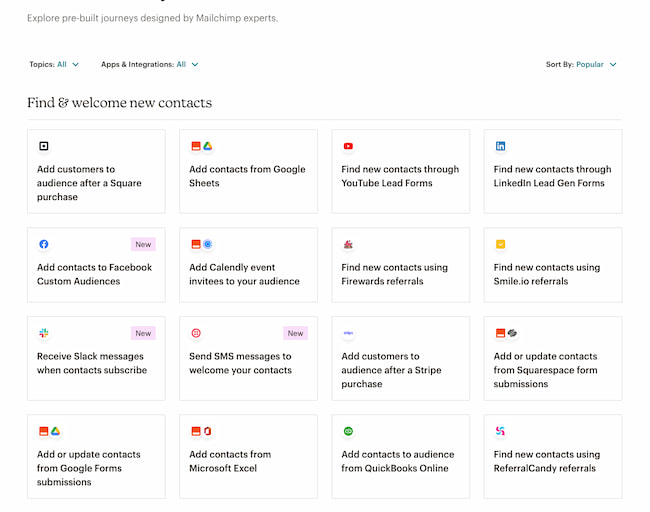Open the Topics filter dropdown
Image resolution: width=650 pixels, height=512 pixels.
click(x=54, y=64)
